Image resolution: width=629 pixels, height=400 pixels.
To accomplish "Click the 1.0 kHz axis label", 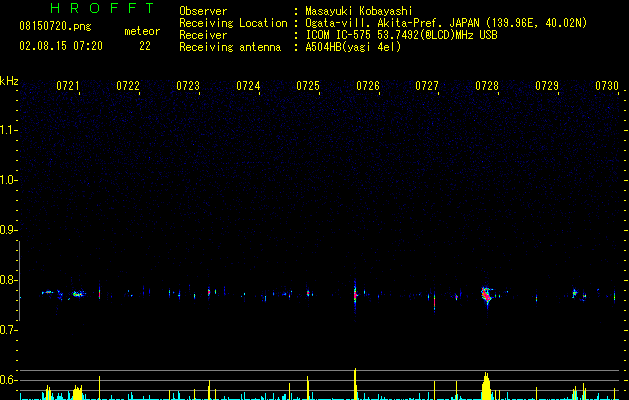I will (x=8, y=180).
